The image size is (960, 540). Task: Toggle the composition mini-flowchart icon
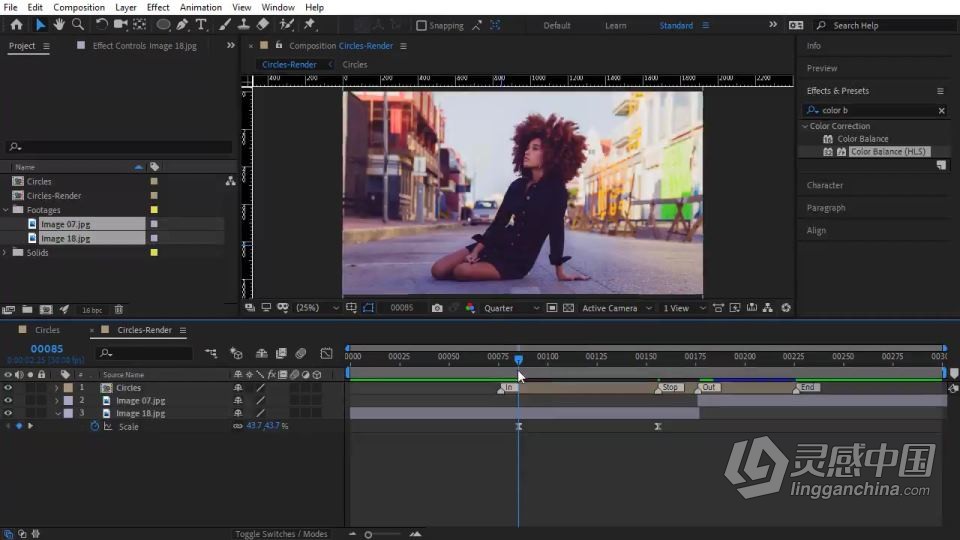[211, 353]
